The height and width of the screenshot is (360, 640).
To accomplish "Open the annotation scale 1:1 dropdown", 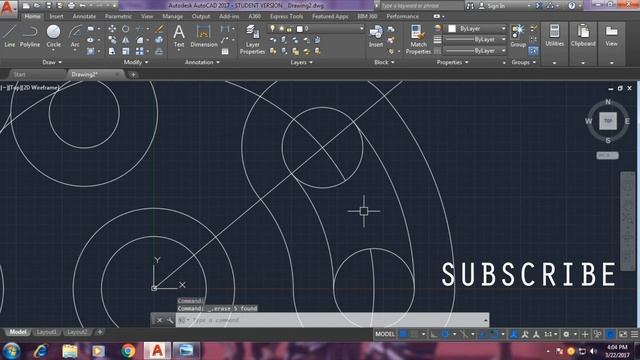I will pyautogui.click(x=550, y=334).
